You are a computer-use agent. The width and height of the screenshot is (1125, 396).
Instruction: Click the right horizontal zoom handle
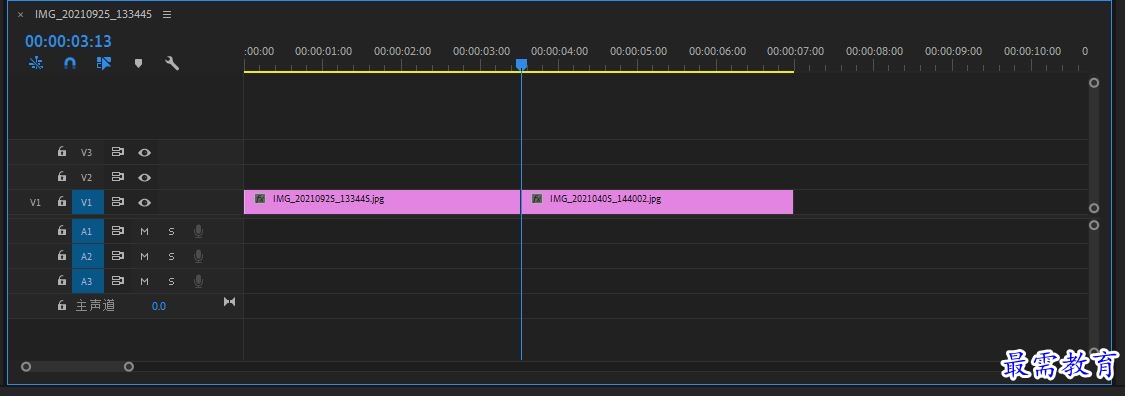tap(129, 367)
